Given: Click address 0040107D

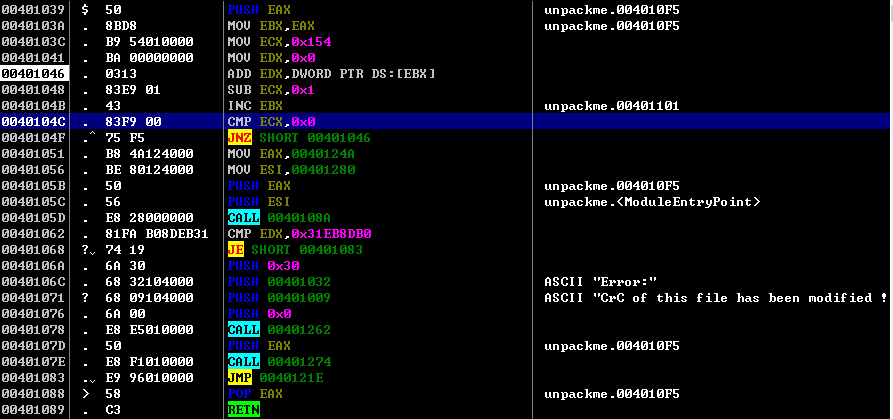Looking at the screenshot, I should coord(34,346).
